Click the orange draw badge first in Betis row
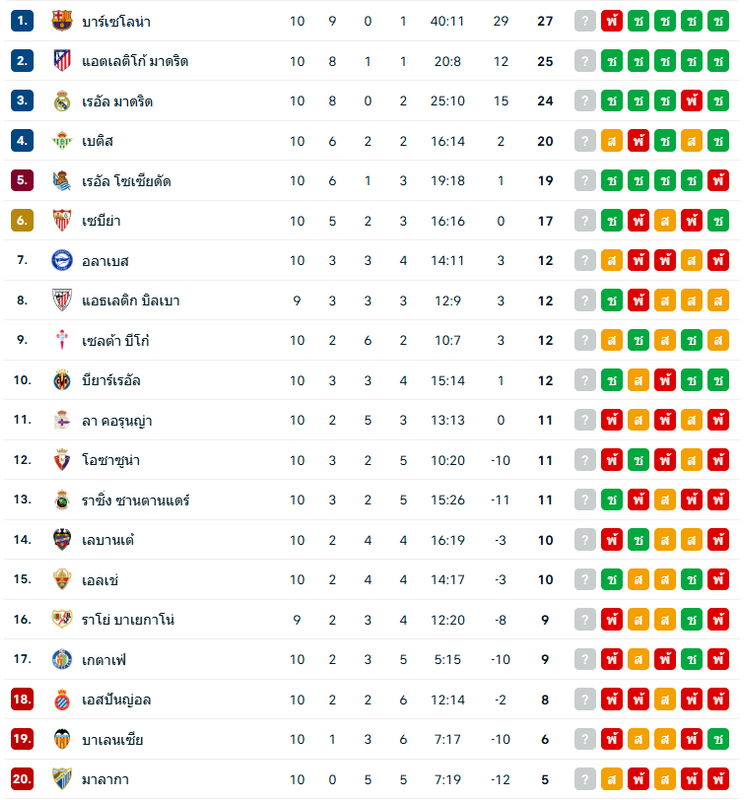 tap(611, 140)
